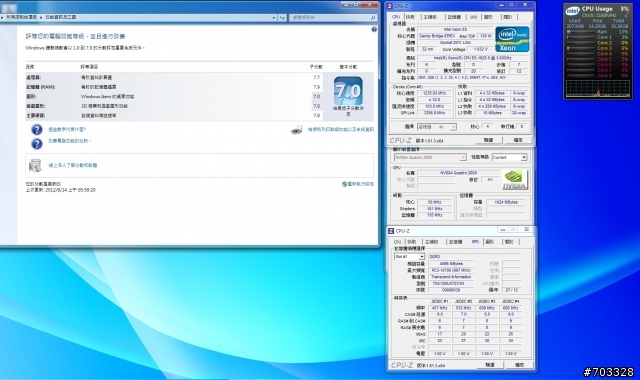Click the CPU-Z app icon in the processor window title bar

[x=389, y=6]
